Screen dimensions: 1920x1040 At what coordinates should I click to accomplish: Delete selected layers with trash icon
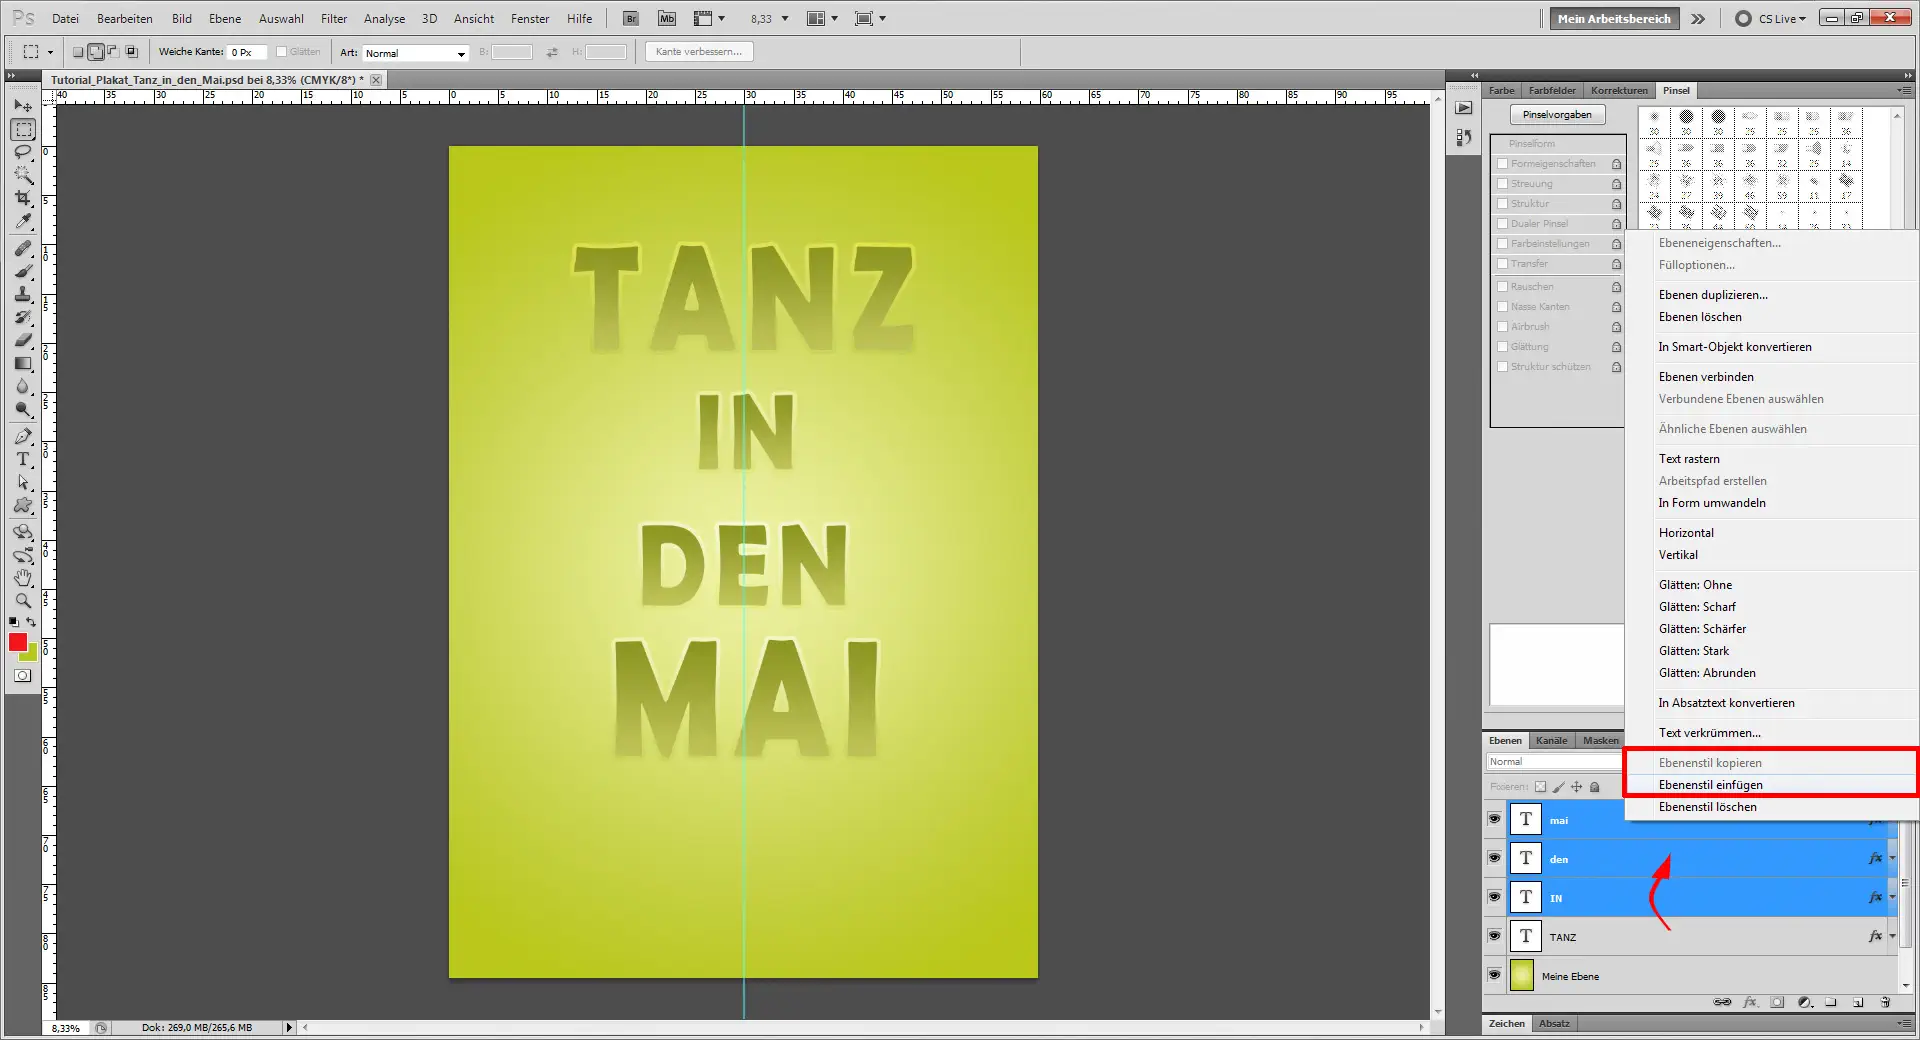click(1886, 1003)
